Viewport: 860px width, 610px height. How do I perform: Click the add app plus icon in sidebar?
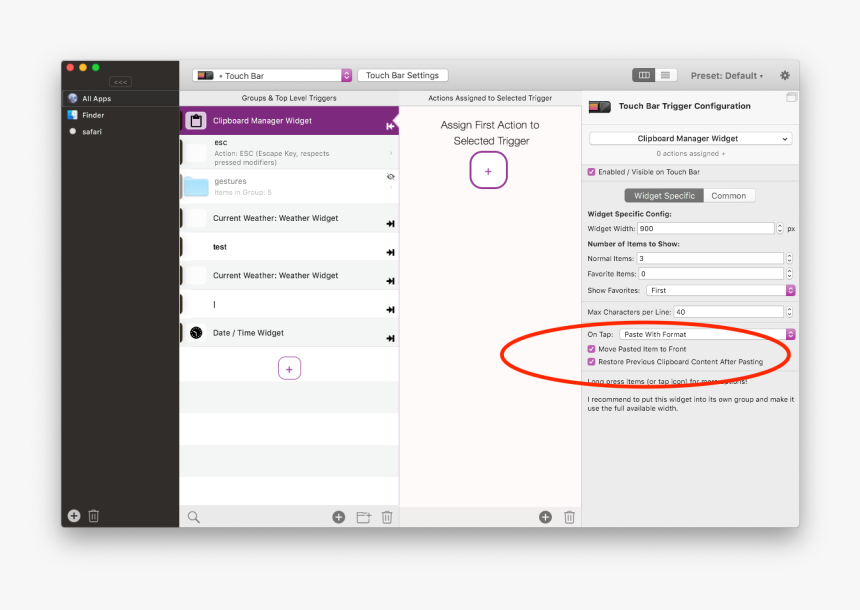click(x=74, y=516)
